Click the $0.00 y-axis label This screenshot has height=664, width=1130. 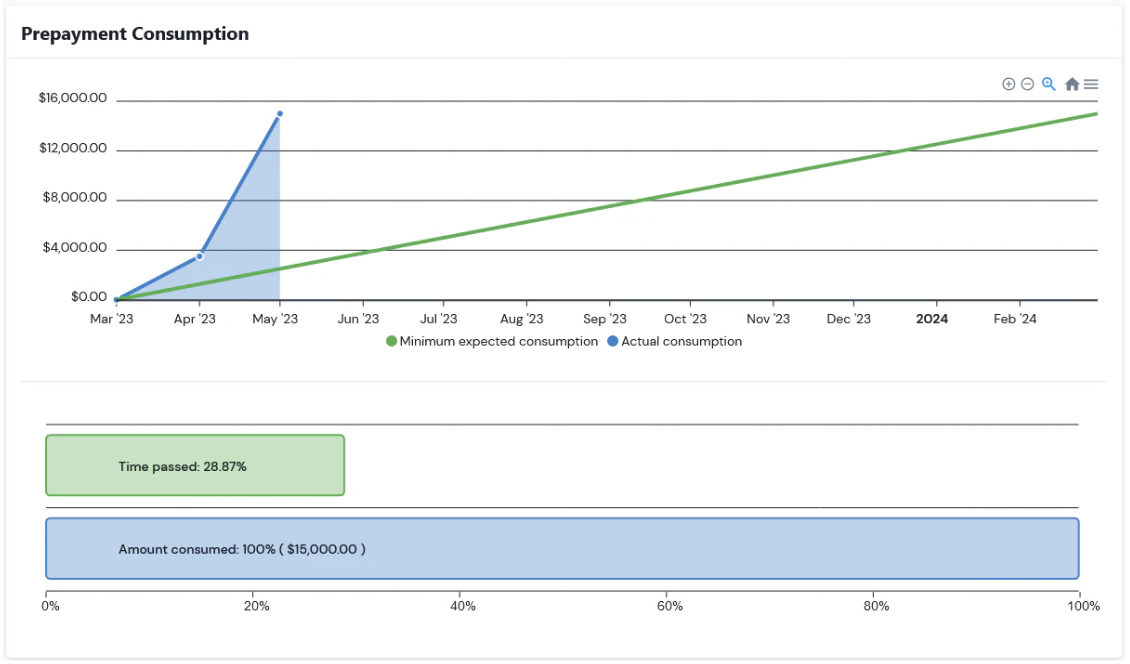coord(89,296)
